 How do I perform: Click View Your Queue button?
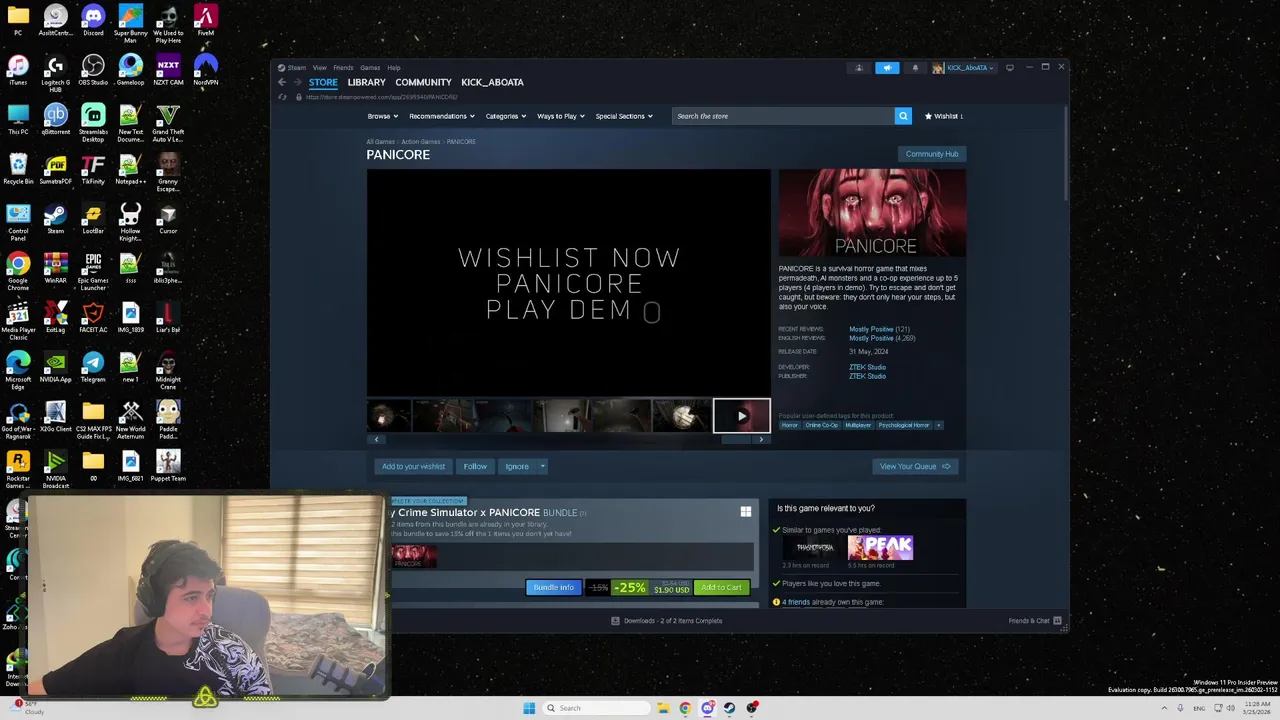(915, 466)
